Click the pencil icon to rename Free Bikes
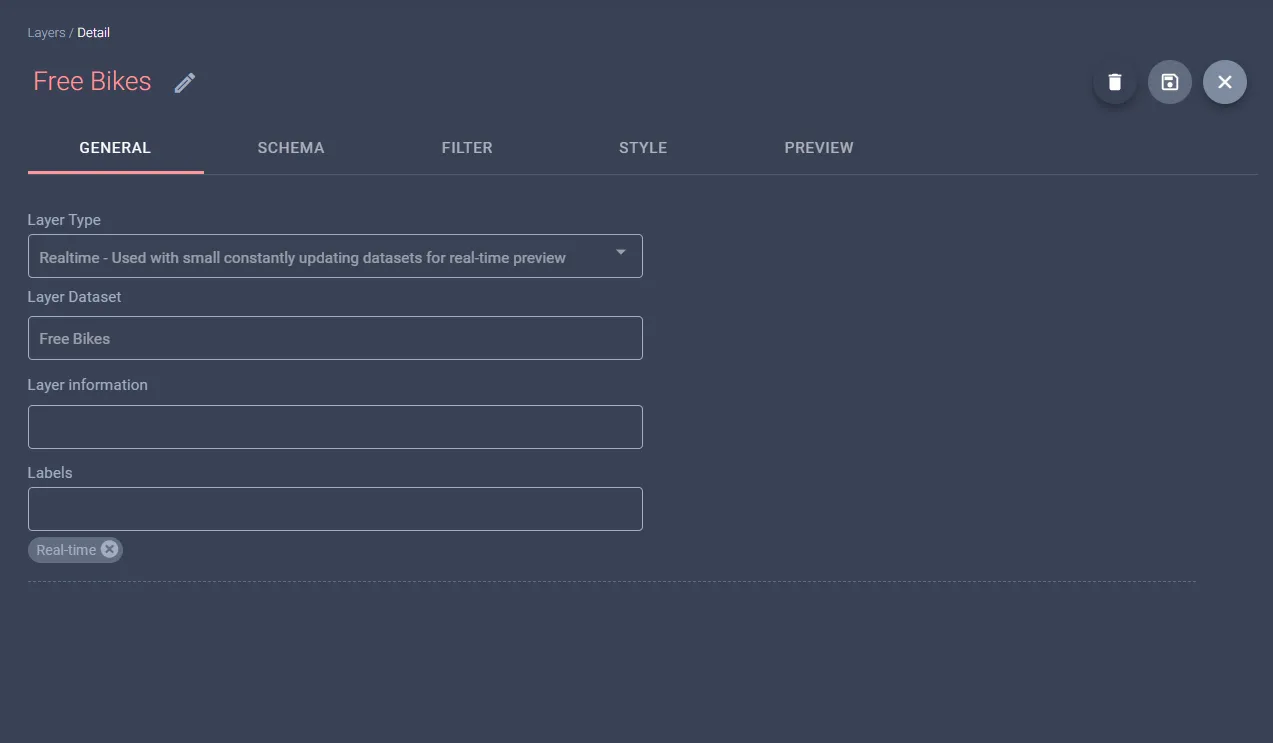The image size is (1273, 743). click(185, 83)
